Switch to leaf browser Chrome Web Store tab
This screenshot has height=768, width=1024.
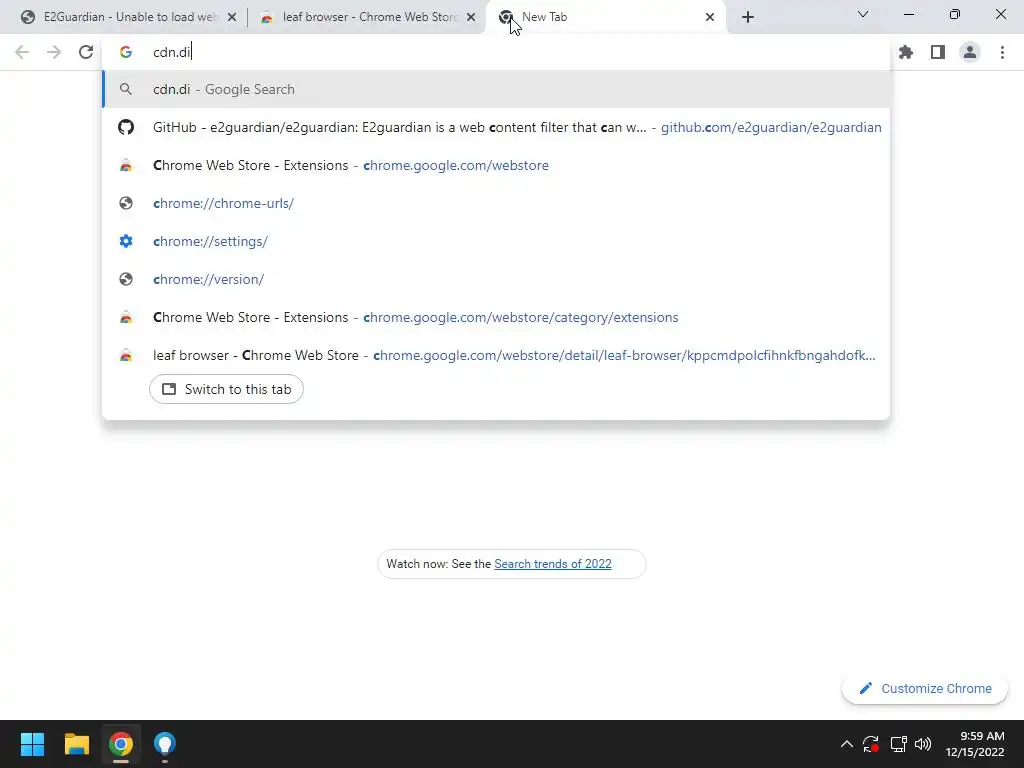369,17
